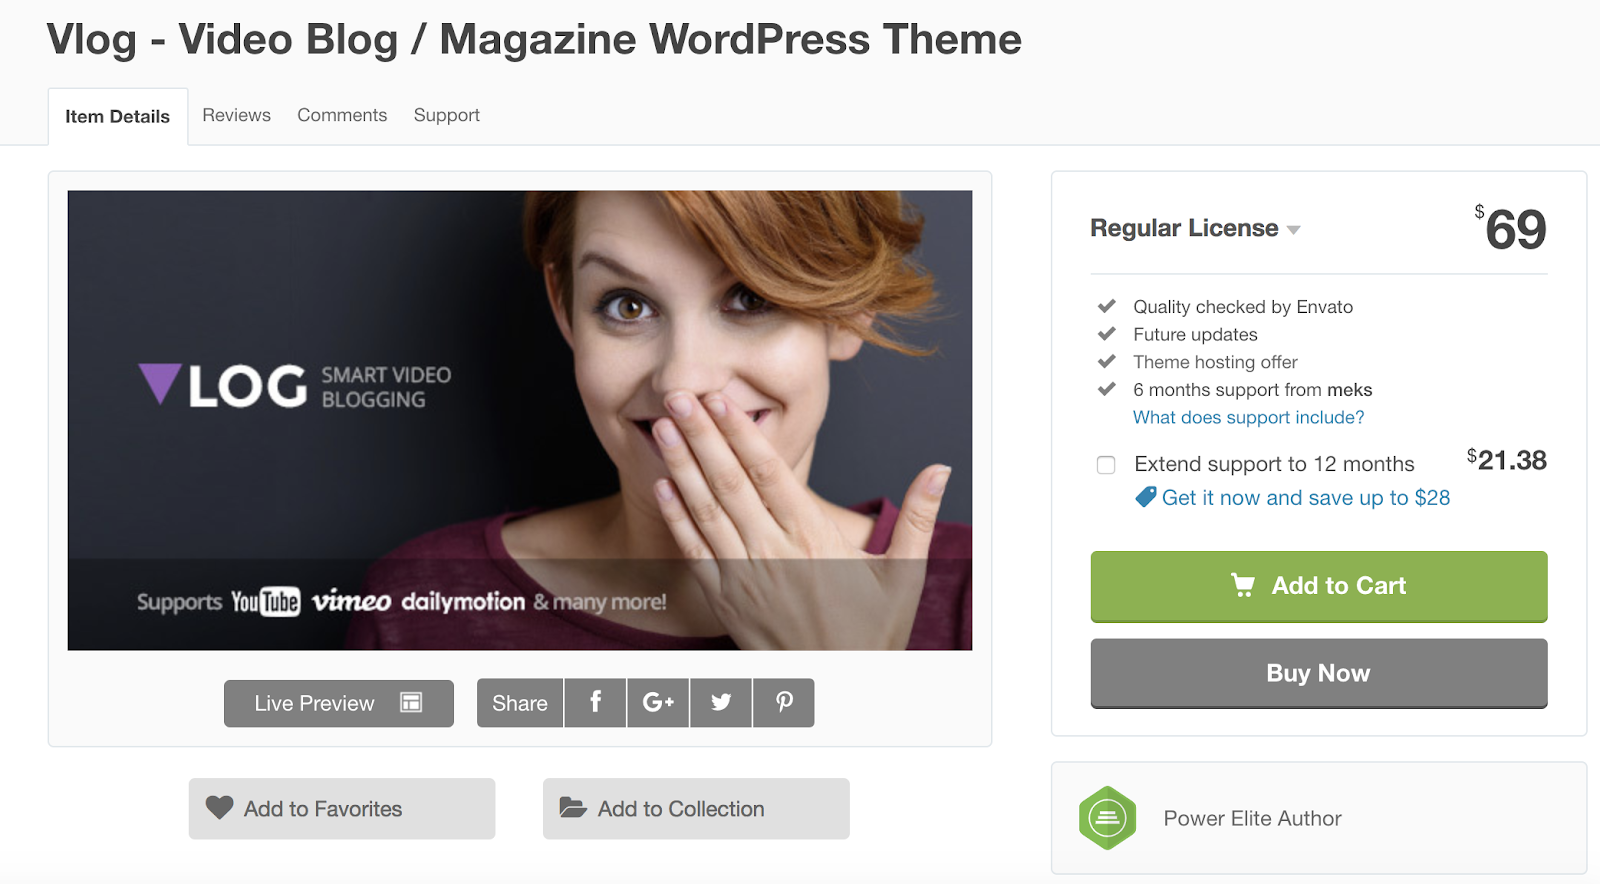
Task: Click the 'Theme hosting offer' text
Action: [x=1215, y=362]
